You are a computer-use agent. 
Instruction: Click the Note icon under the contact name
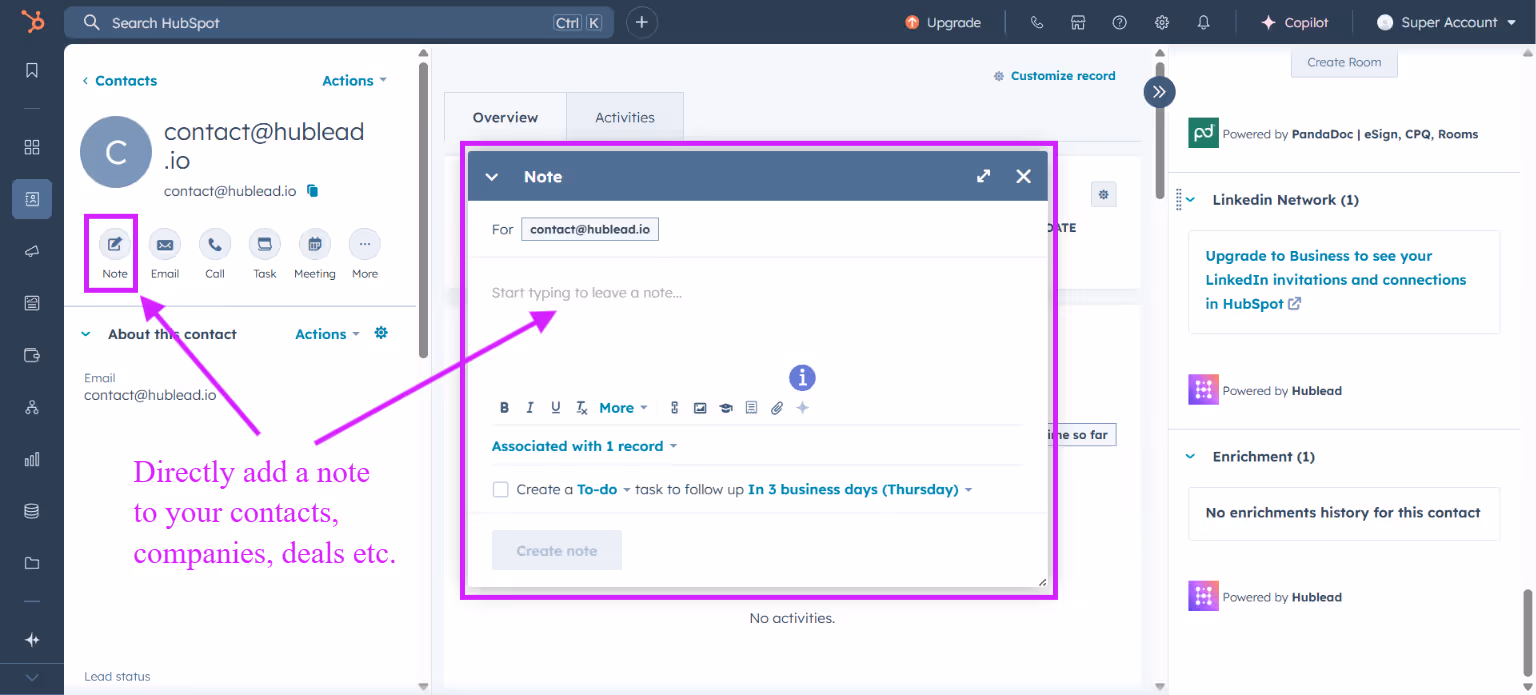(115, 244)
